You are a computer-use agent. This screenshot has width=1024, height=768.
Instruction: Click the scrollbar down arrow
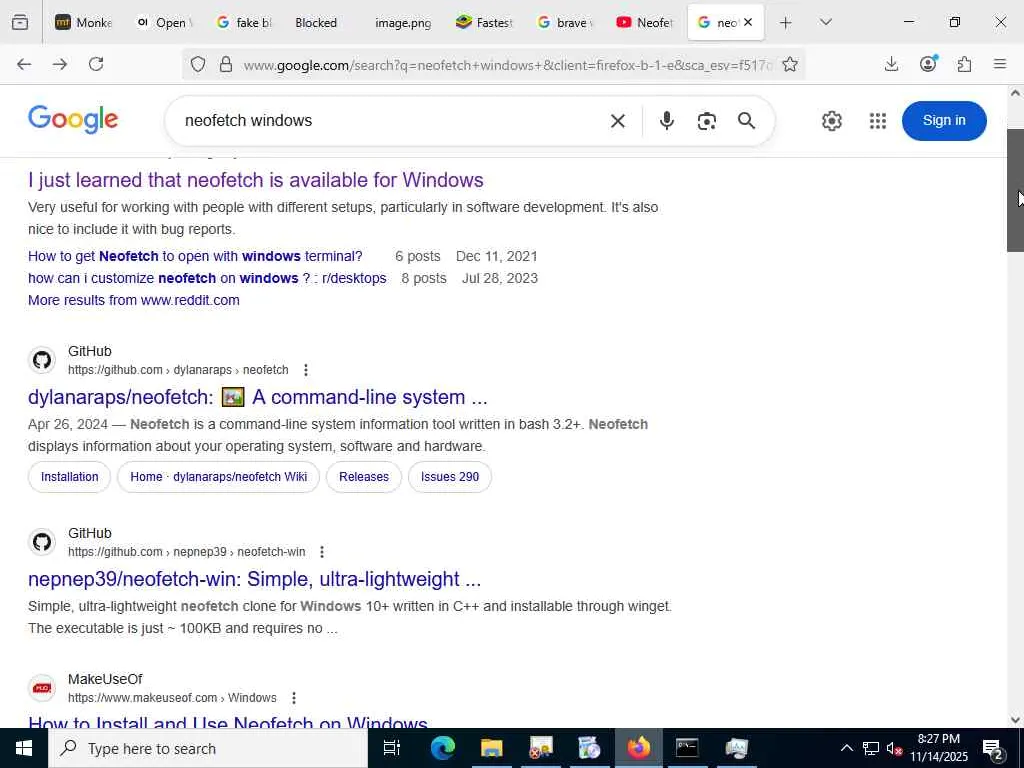[1015, 720]
